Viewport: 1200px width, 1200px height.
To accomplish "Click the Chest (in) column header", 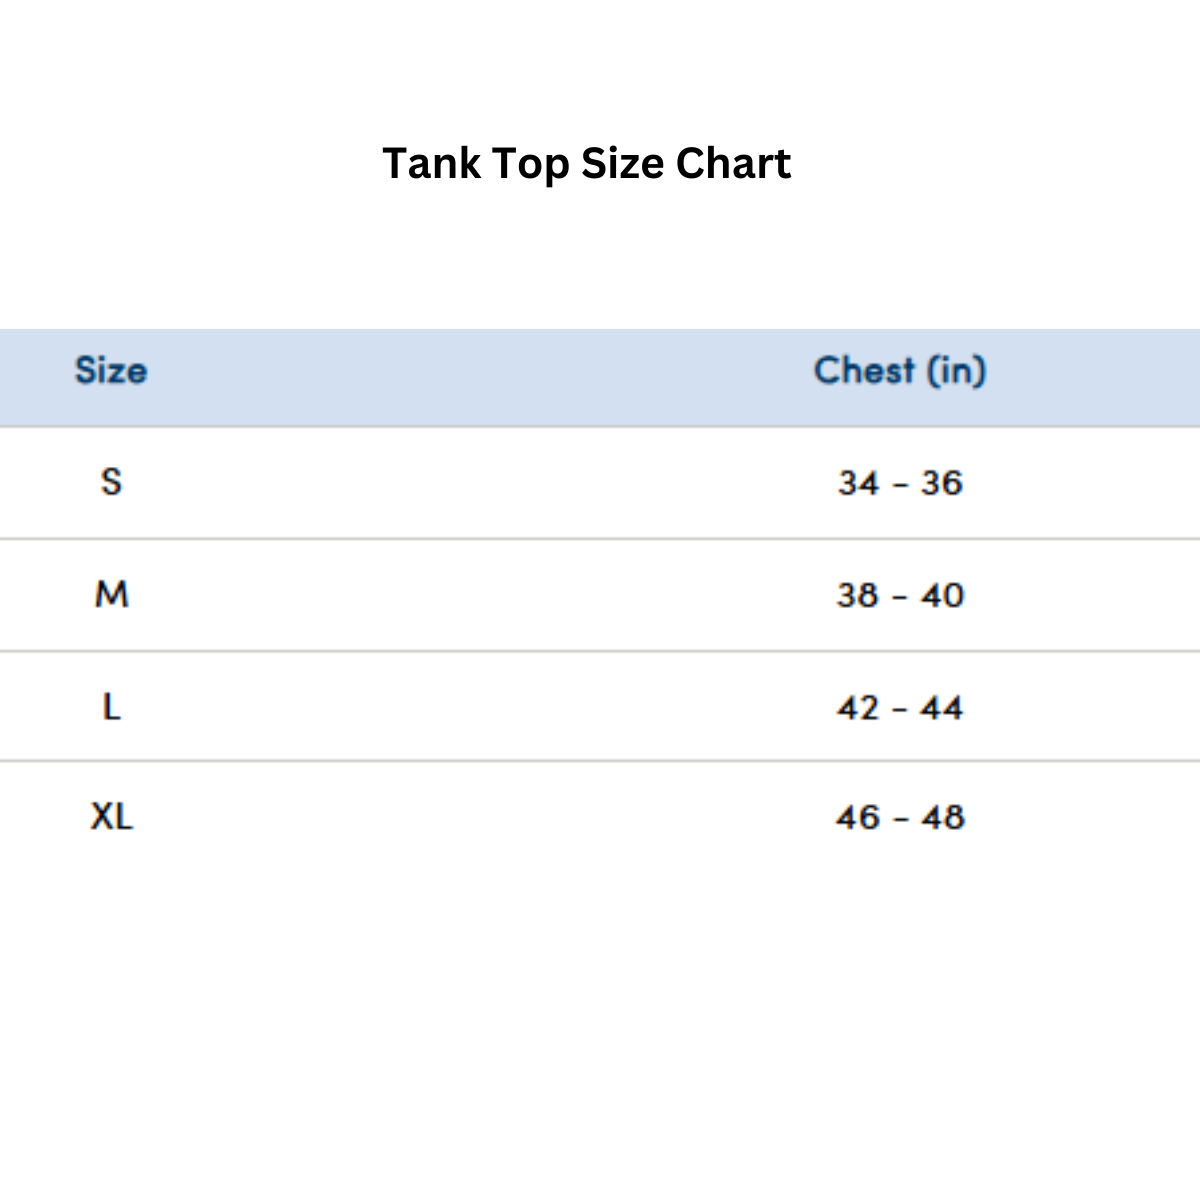I will point(900,371).
